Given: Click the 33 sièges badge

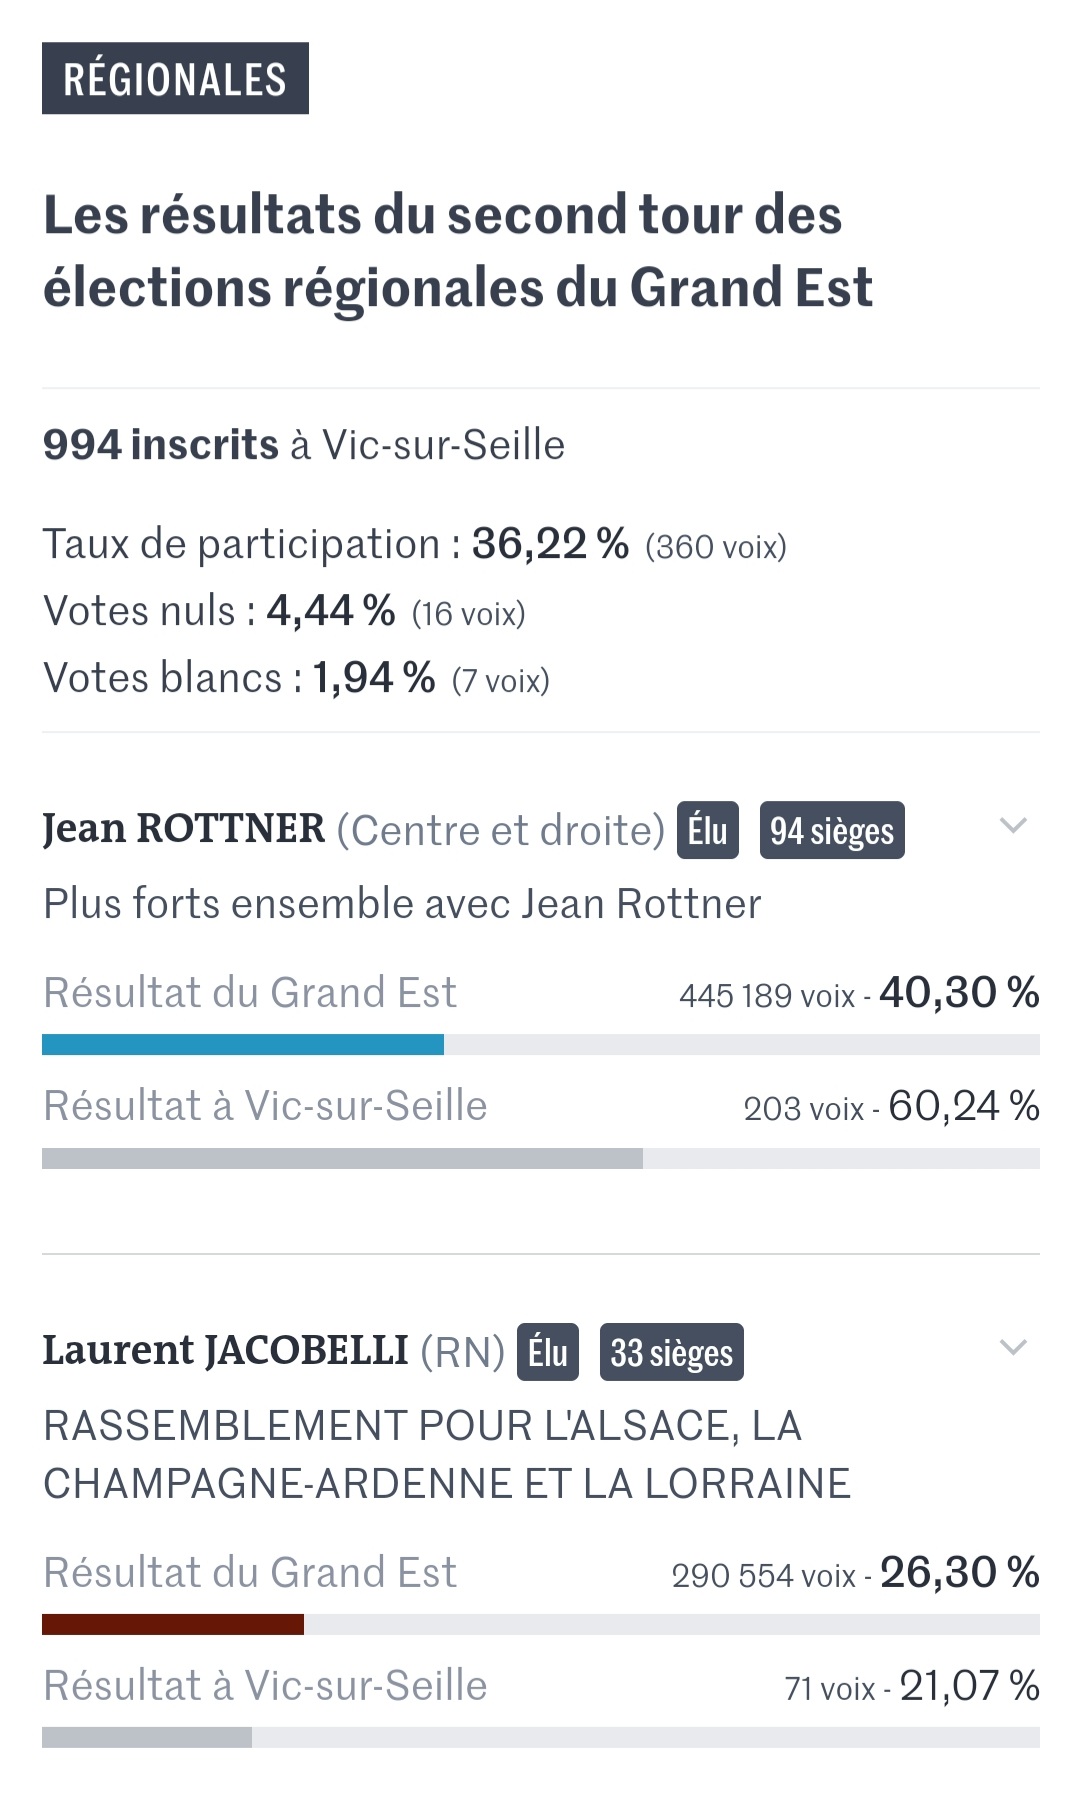Looking at the screenshot, I should point(672,1352).
